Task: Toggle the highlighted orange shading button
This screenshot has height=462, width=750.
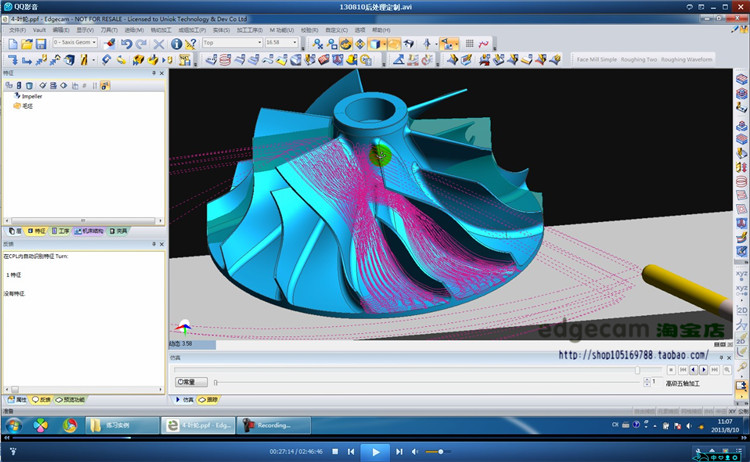Action: click(x=394, y=44)
